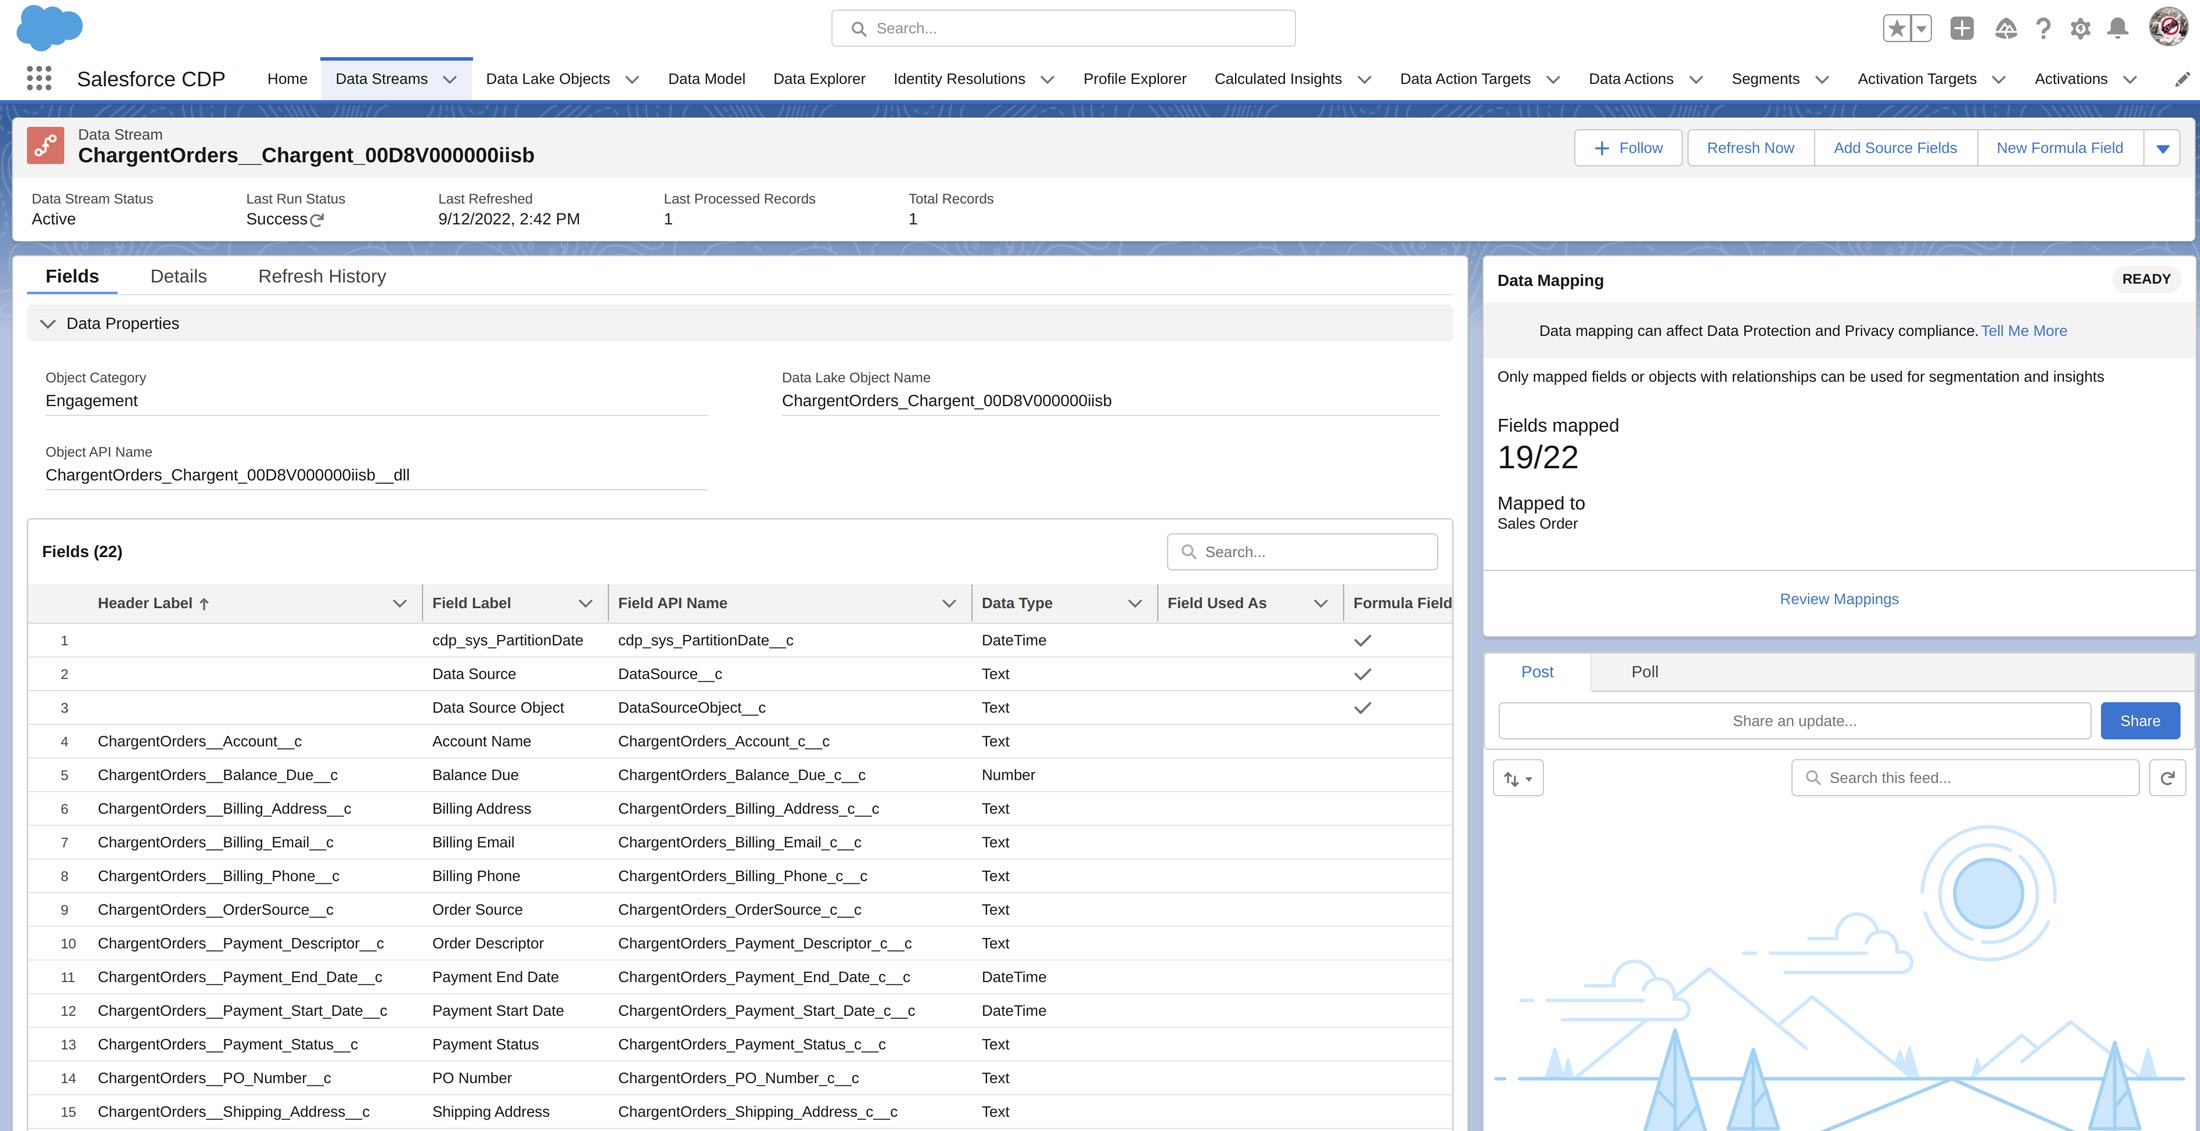The height and width of the screenshot is (1131, 2200).
Task: Open the Activations dropdown chevron
Action: tap(2130, 79)
